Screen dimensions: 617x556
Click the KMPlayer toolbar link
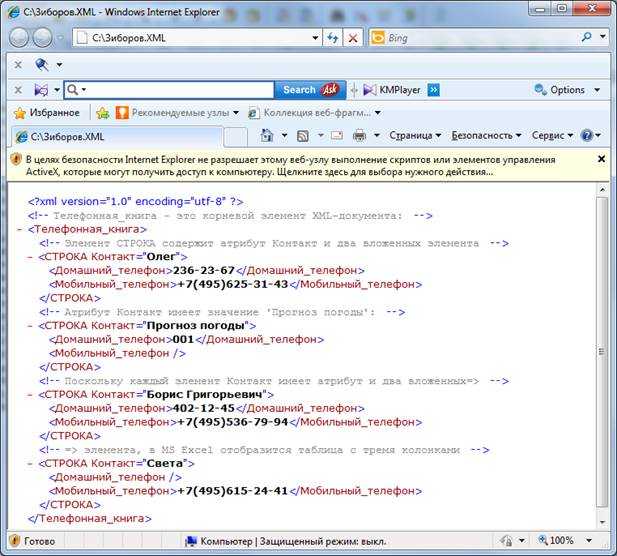pos(392,90)
